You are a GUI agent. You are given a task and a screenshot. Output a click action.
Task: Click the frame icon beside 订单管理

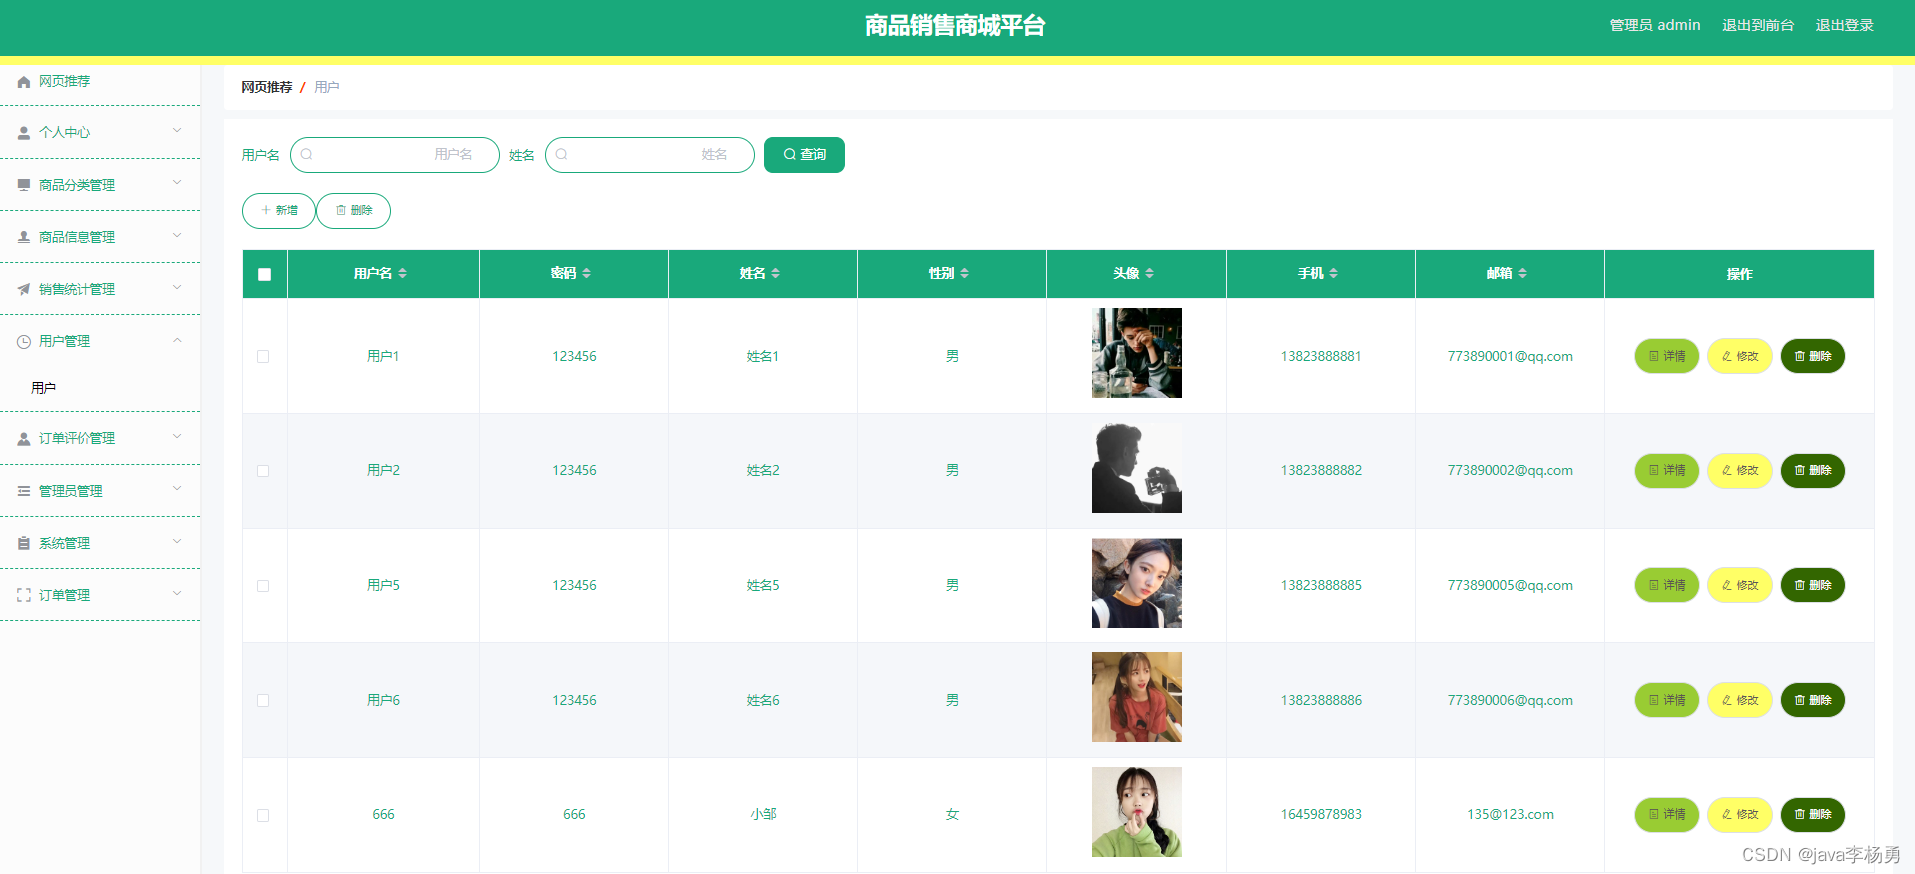(24, 595)
